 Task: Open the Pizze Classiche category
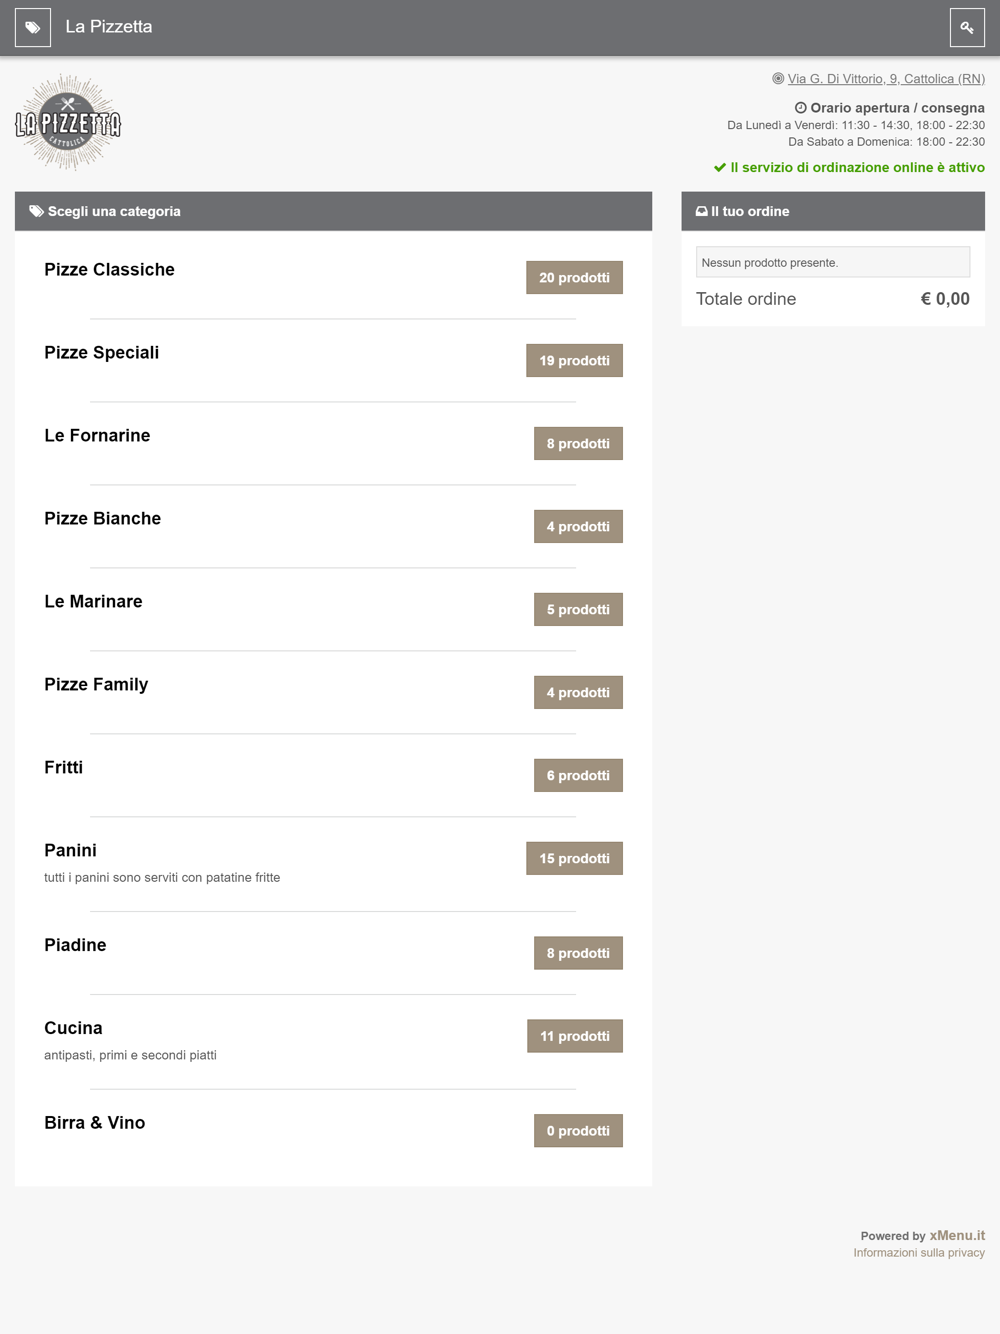click(x=109, y=270)
